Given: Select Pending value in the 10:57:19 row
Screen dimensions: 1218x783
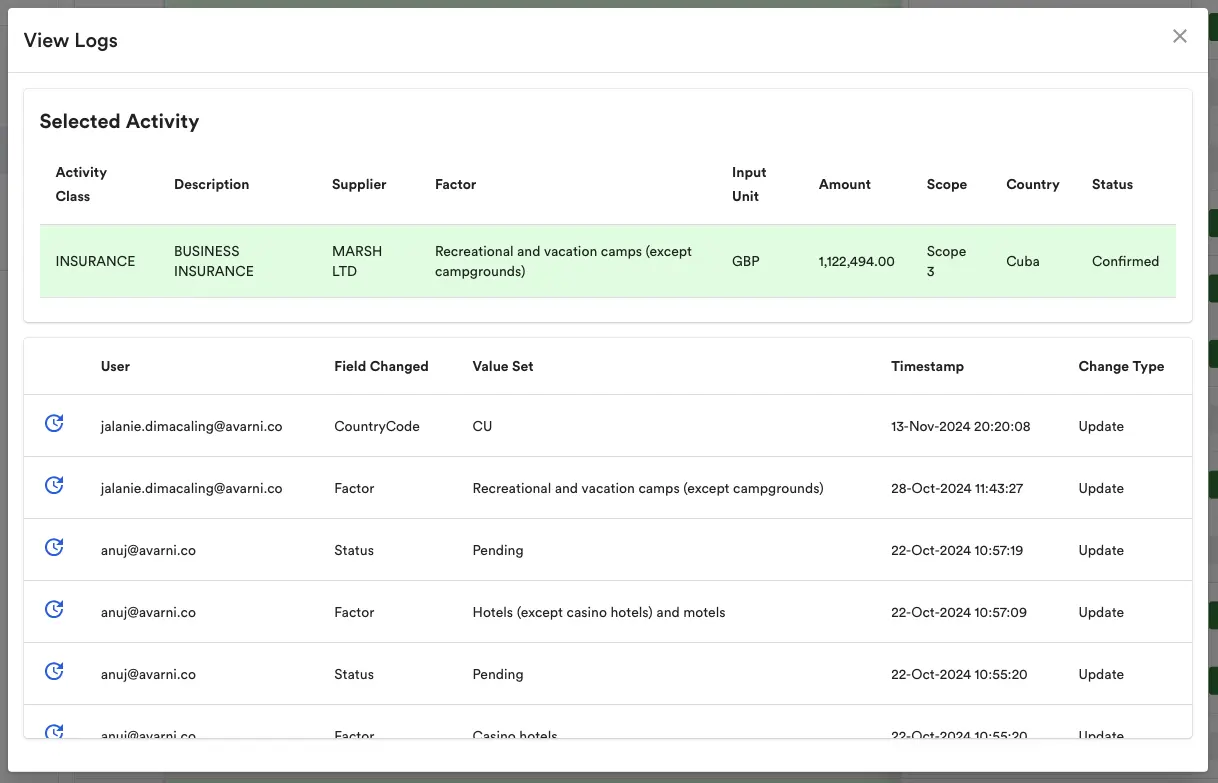Looking at the screenshot, I should tap(498, 550).
